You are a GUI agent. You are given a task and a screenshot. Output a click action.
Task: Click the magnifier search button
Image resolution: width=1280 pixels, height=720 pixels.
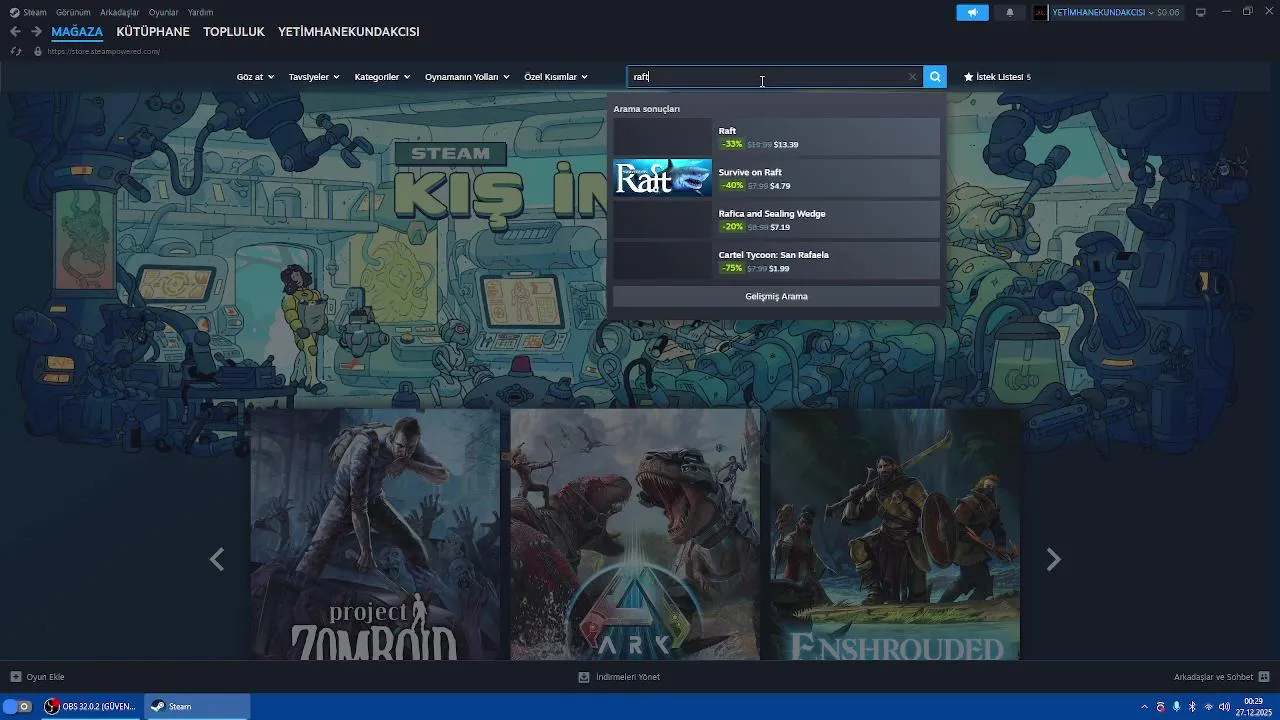coord(934,76)
